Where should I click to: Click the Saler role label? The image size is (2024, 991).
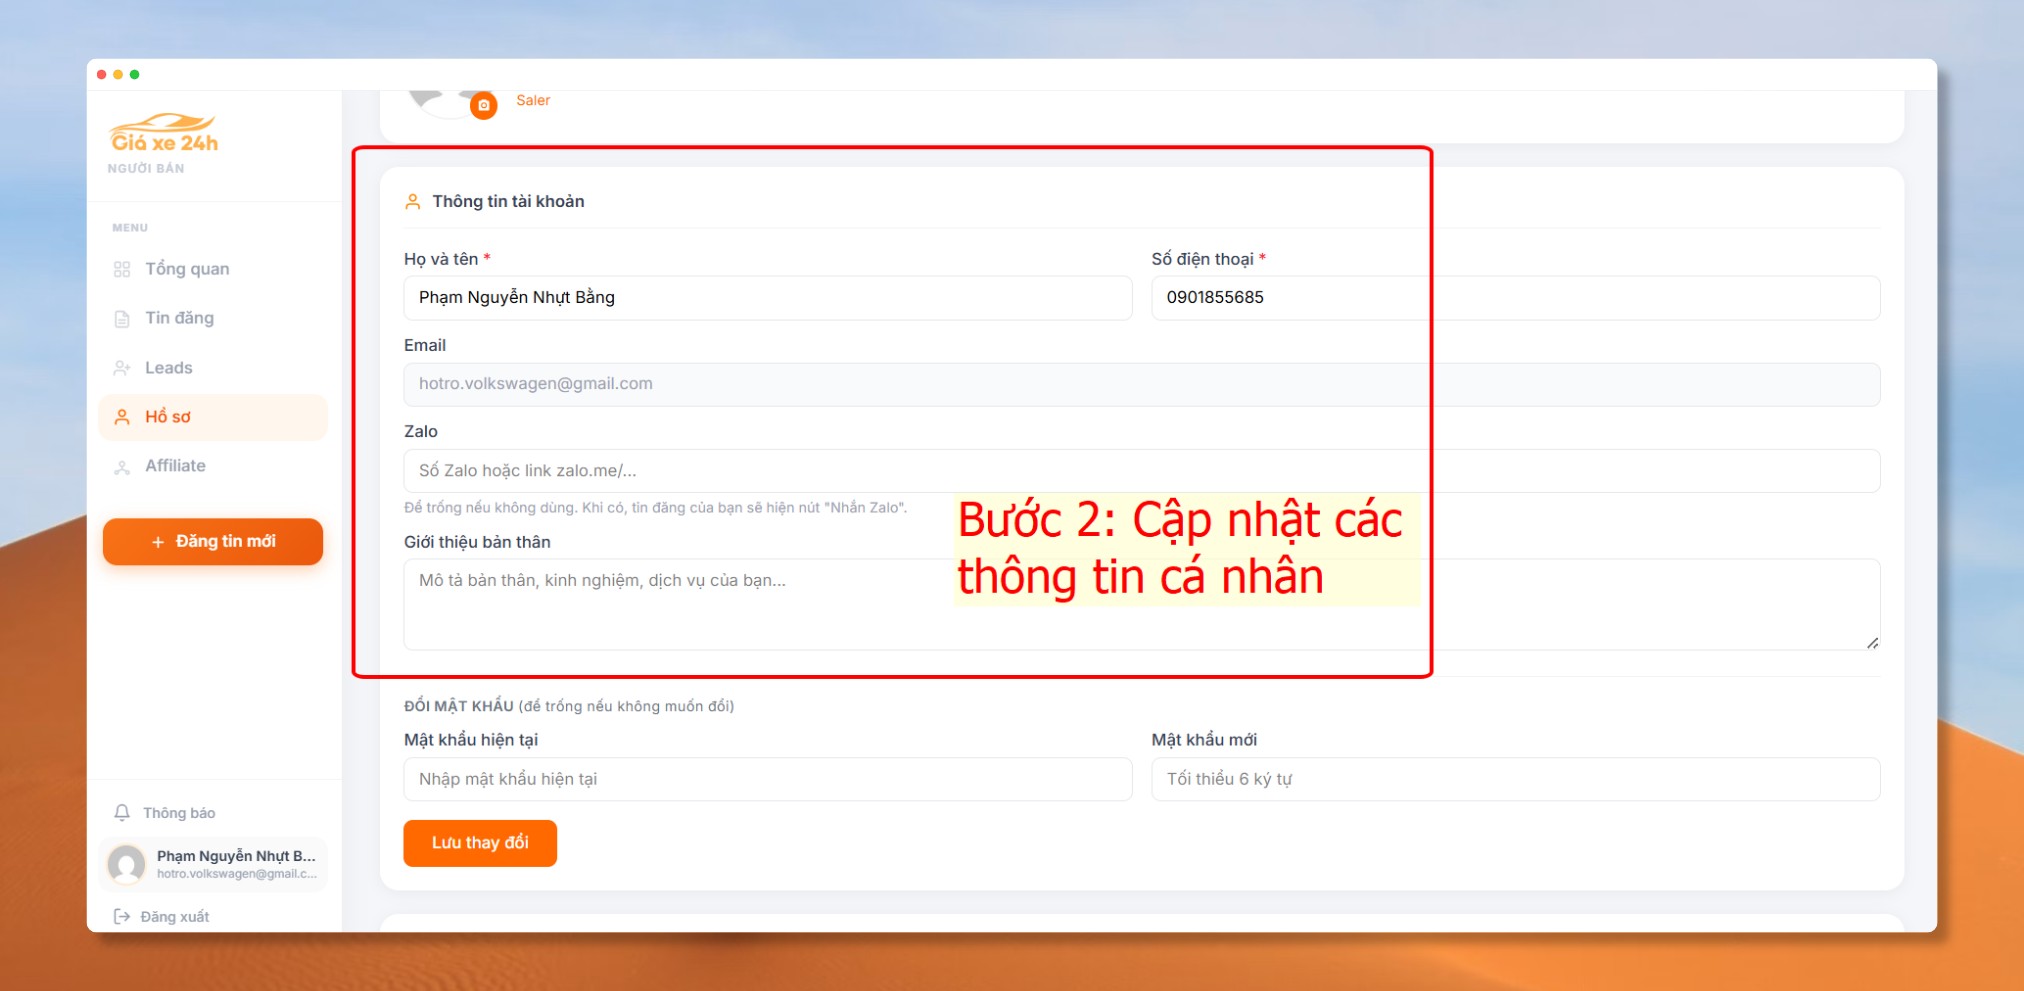coord(533,100)
